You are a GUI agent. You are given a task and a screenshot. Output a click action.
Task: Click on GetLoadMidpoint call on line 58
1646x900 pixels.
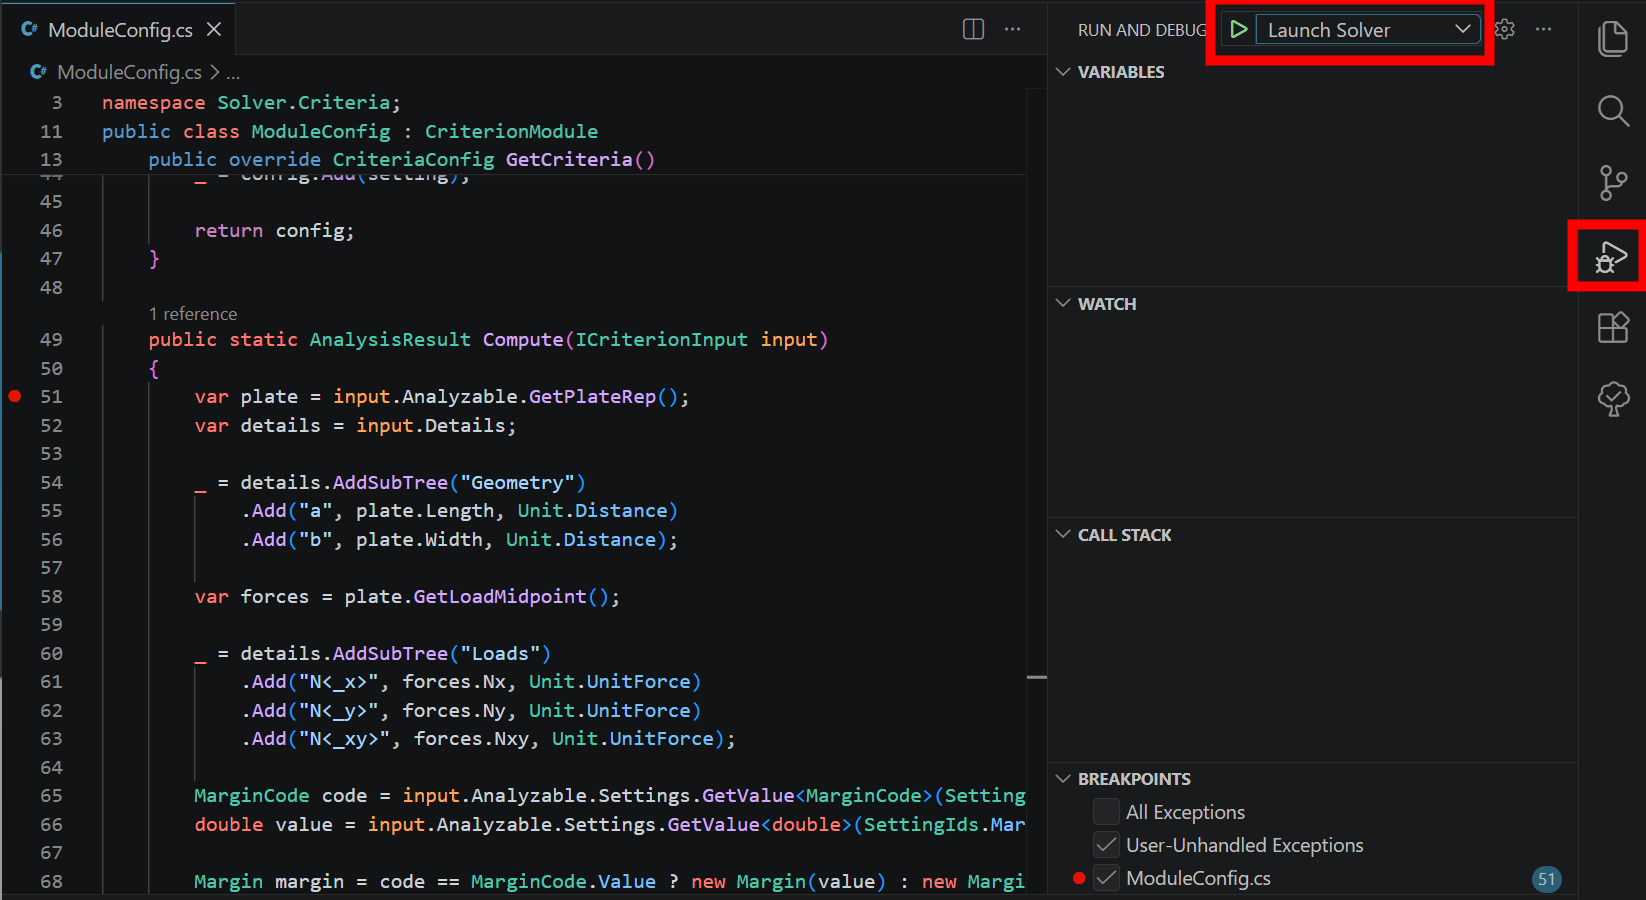click(500, 596)
